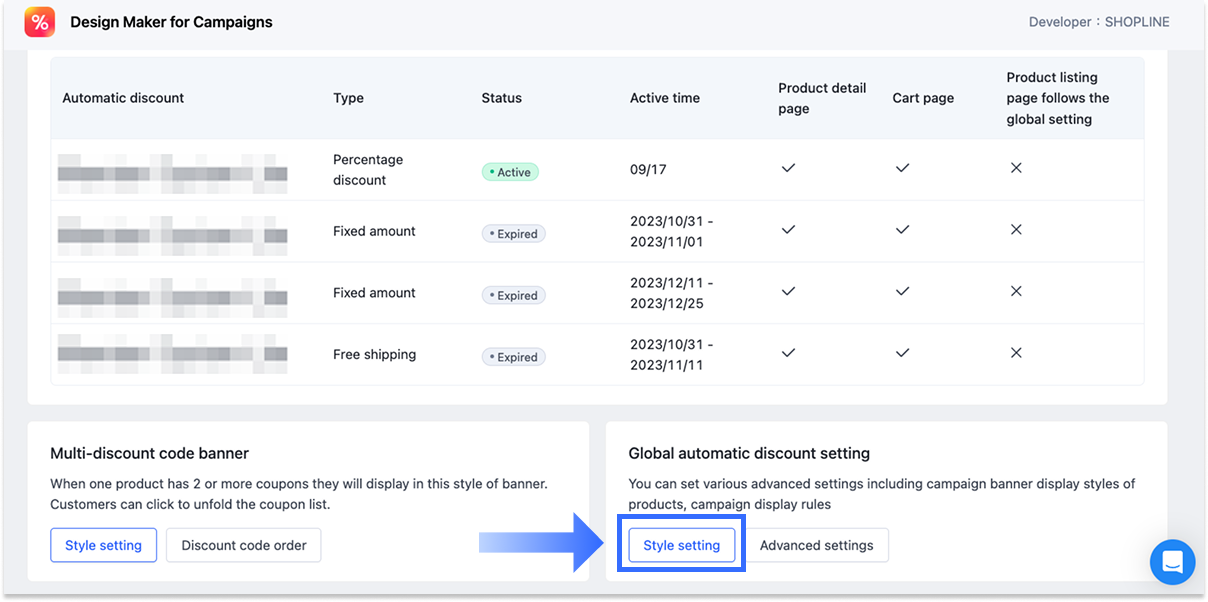Screen dimensions: 1208x602
Task: Click Expired badge in the Free shipping row
Action: click(514, 357)
